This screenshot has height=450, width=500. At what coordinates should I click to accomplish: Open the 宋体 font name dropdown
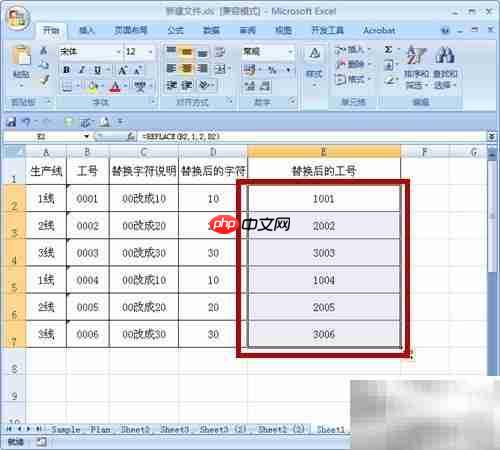click(x=119, y=52)
